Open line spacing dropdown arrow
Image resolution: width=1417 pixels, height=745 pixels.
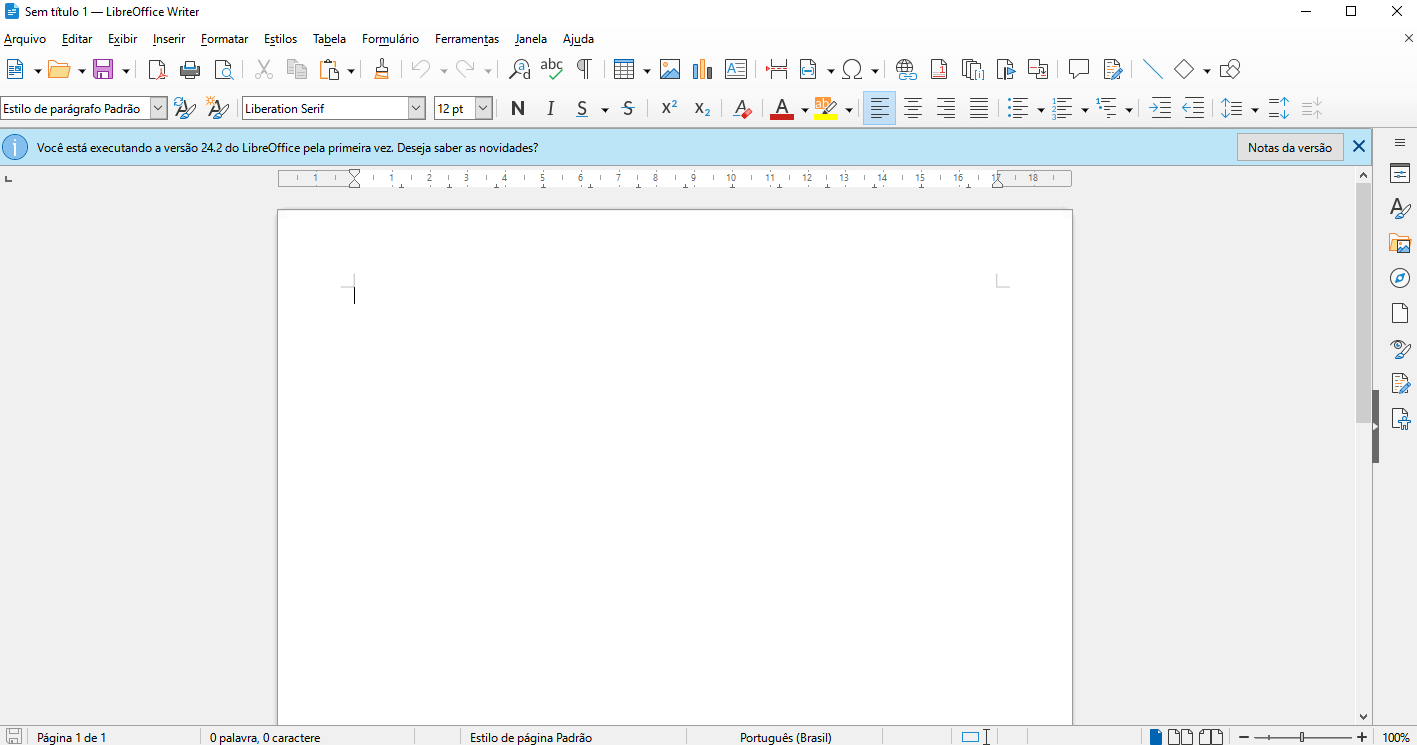pos(1255,109)
